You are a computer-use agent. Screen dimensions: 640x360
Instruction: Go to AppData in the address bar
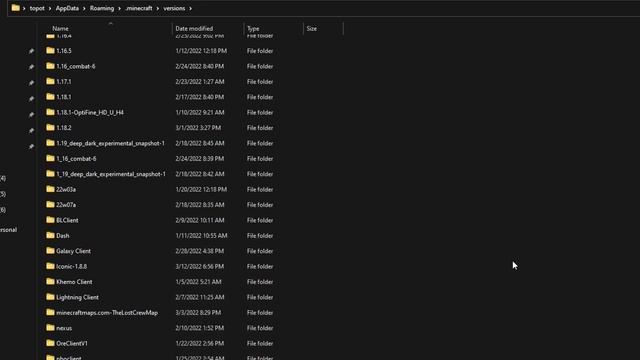point(67,8)
